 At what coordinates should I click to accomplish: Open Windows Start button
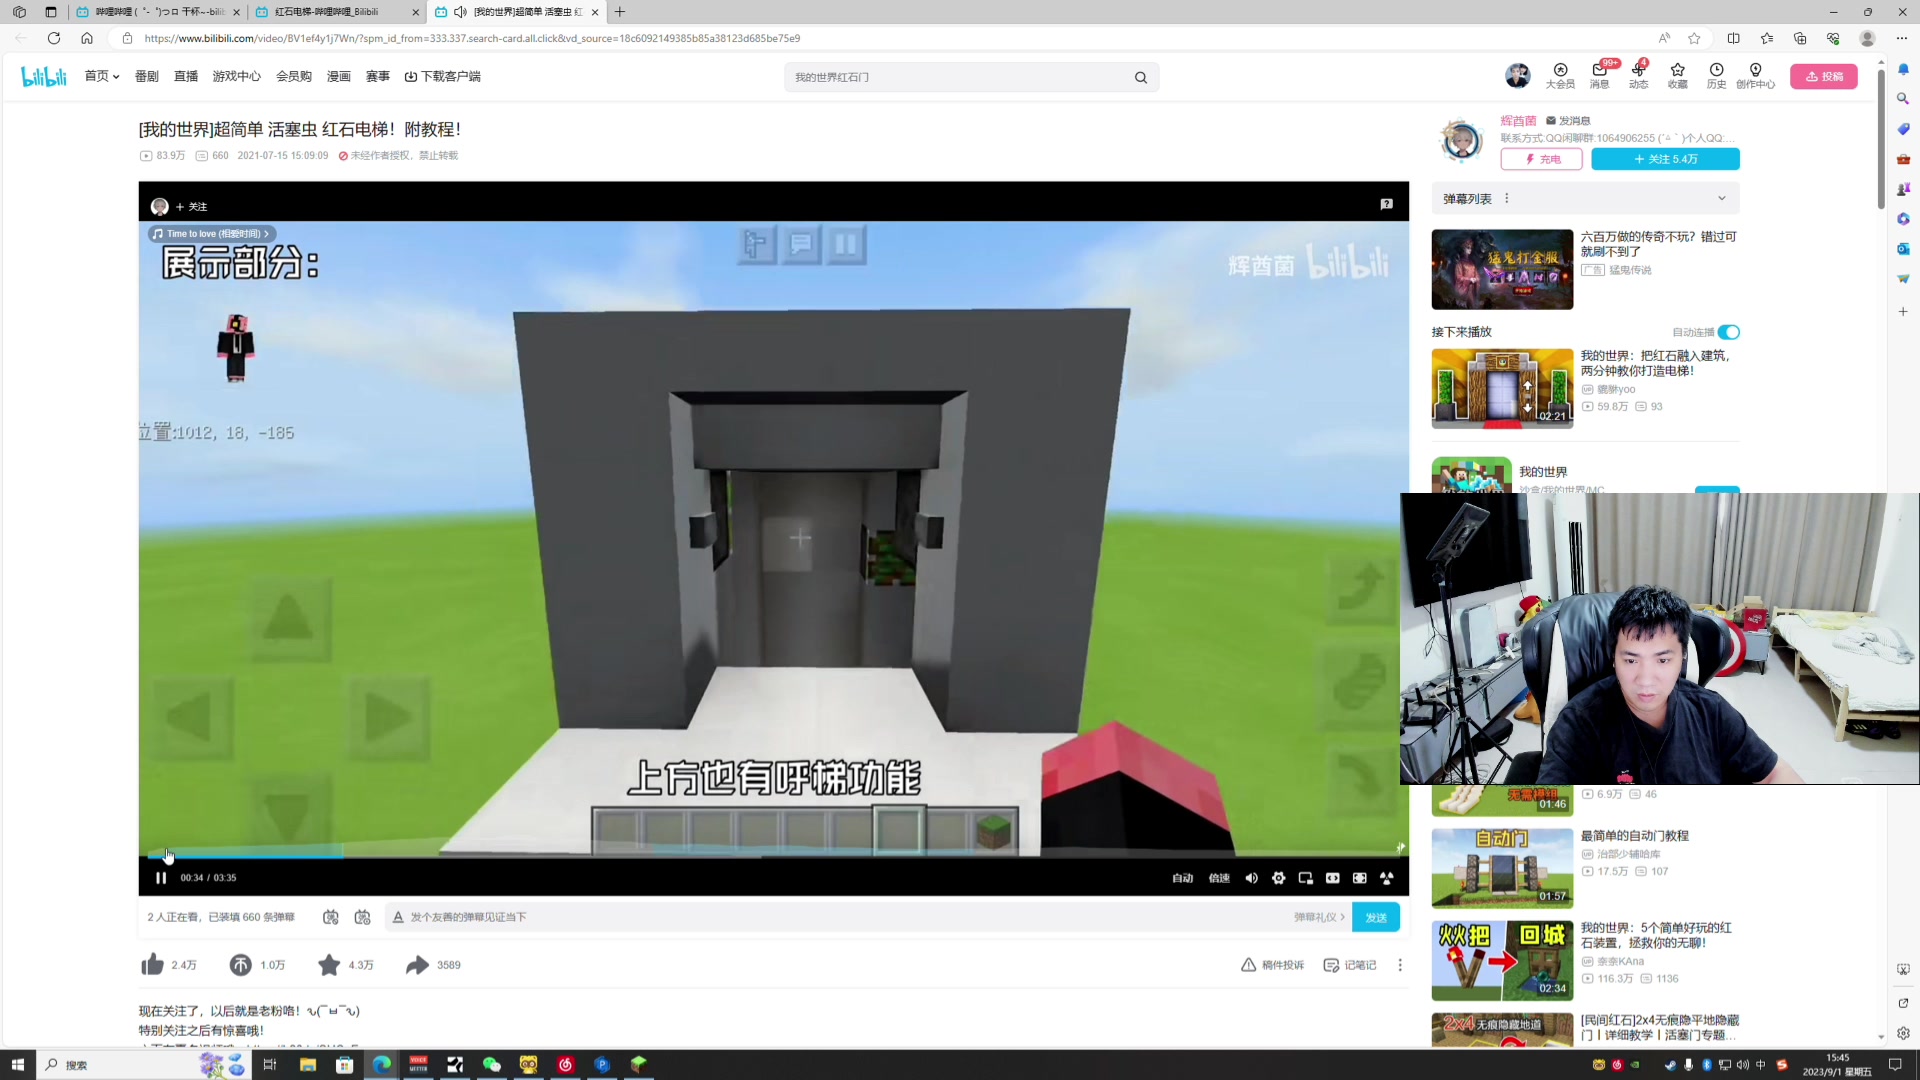click(17, 1065)
